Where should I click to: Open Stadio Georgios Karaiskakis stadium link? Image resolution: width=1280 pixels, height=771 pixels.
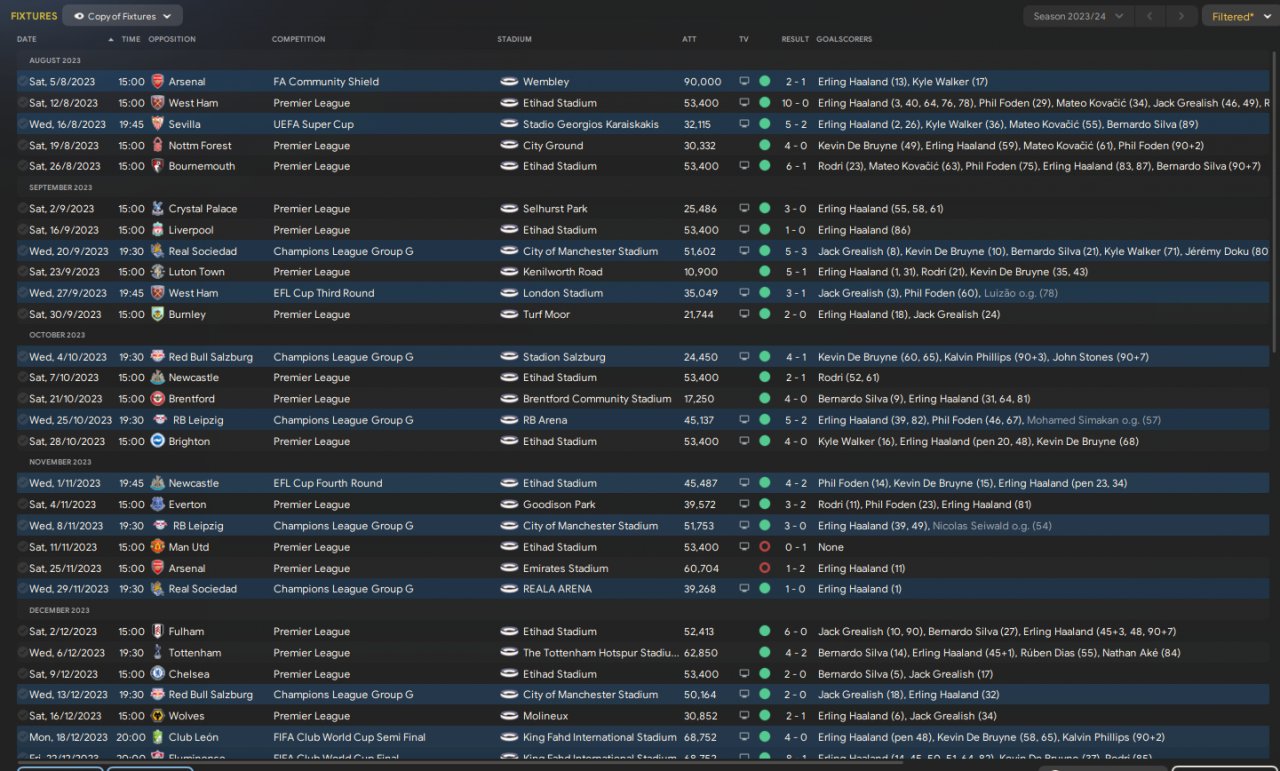[590, 124]
